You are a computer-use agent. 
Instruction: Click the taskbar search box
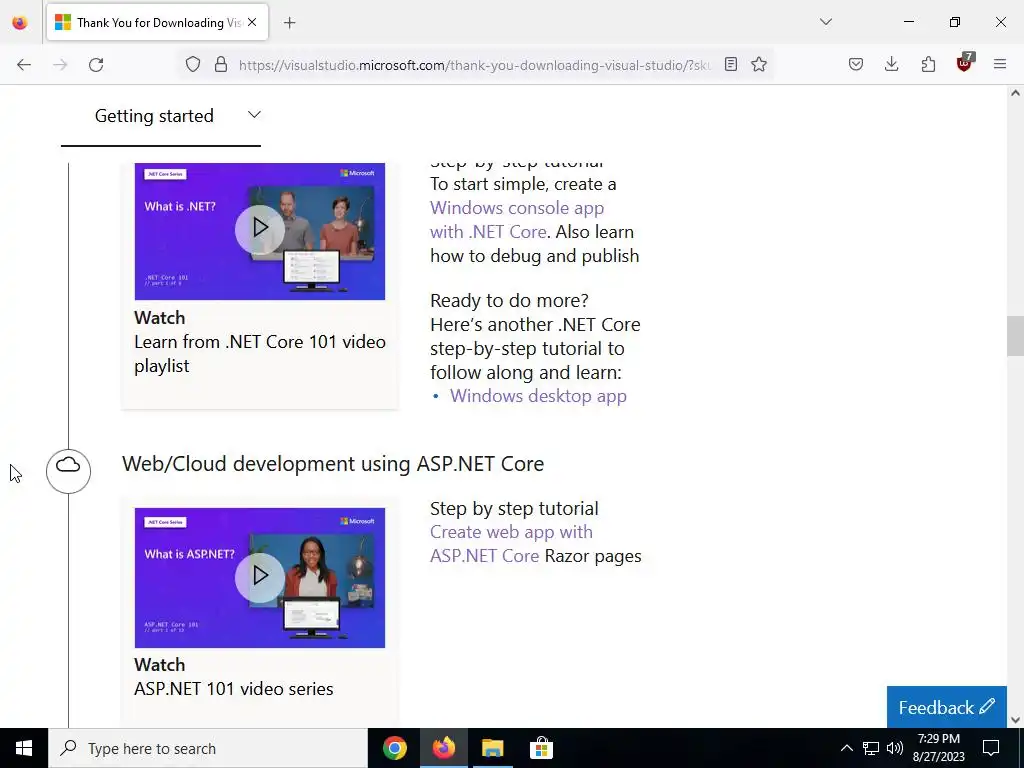tap(208, 748)
